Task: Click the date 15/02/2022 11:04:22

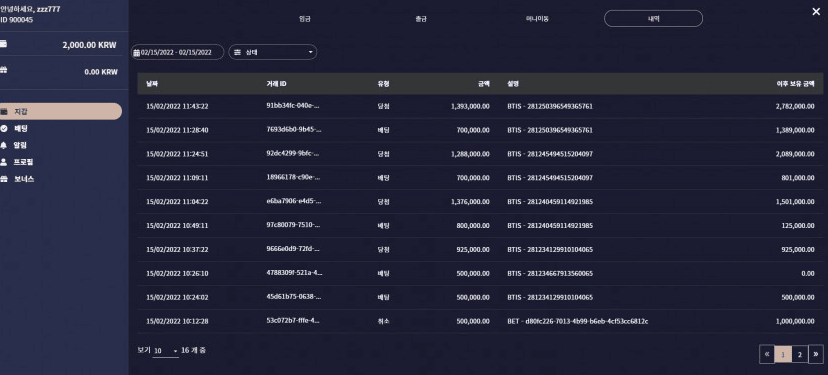Action: [x=177, y=202]
